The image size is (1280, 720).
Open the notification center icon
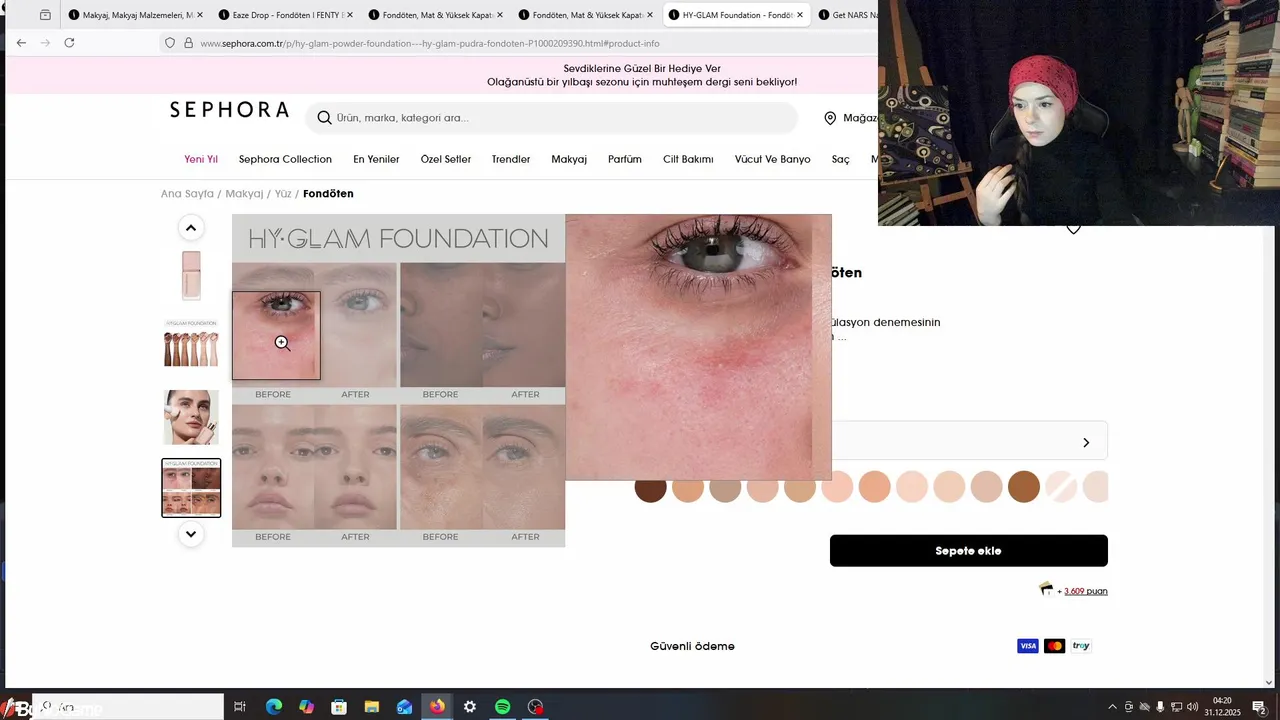1259,707
